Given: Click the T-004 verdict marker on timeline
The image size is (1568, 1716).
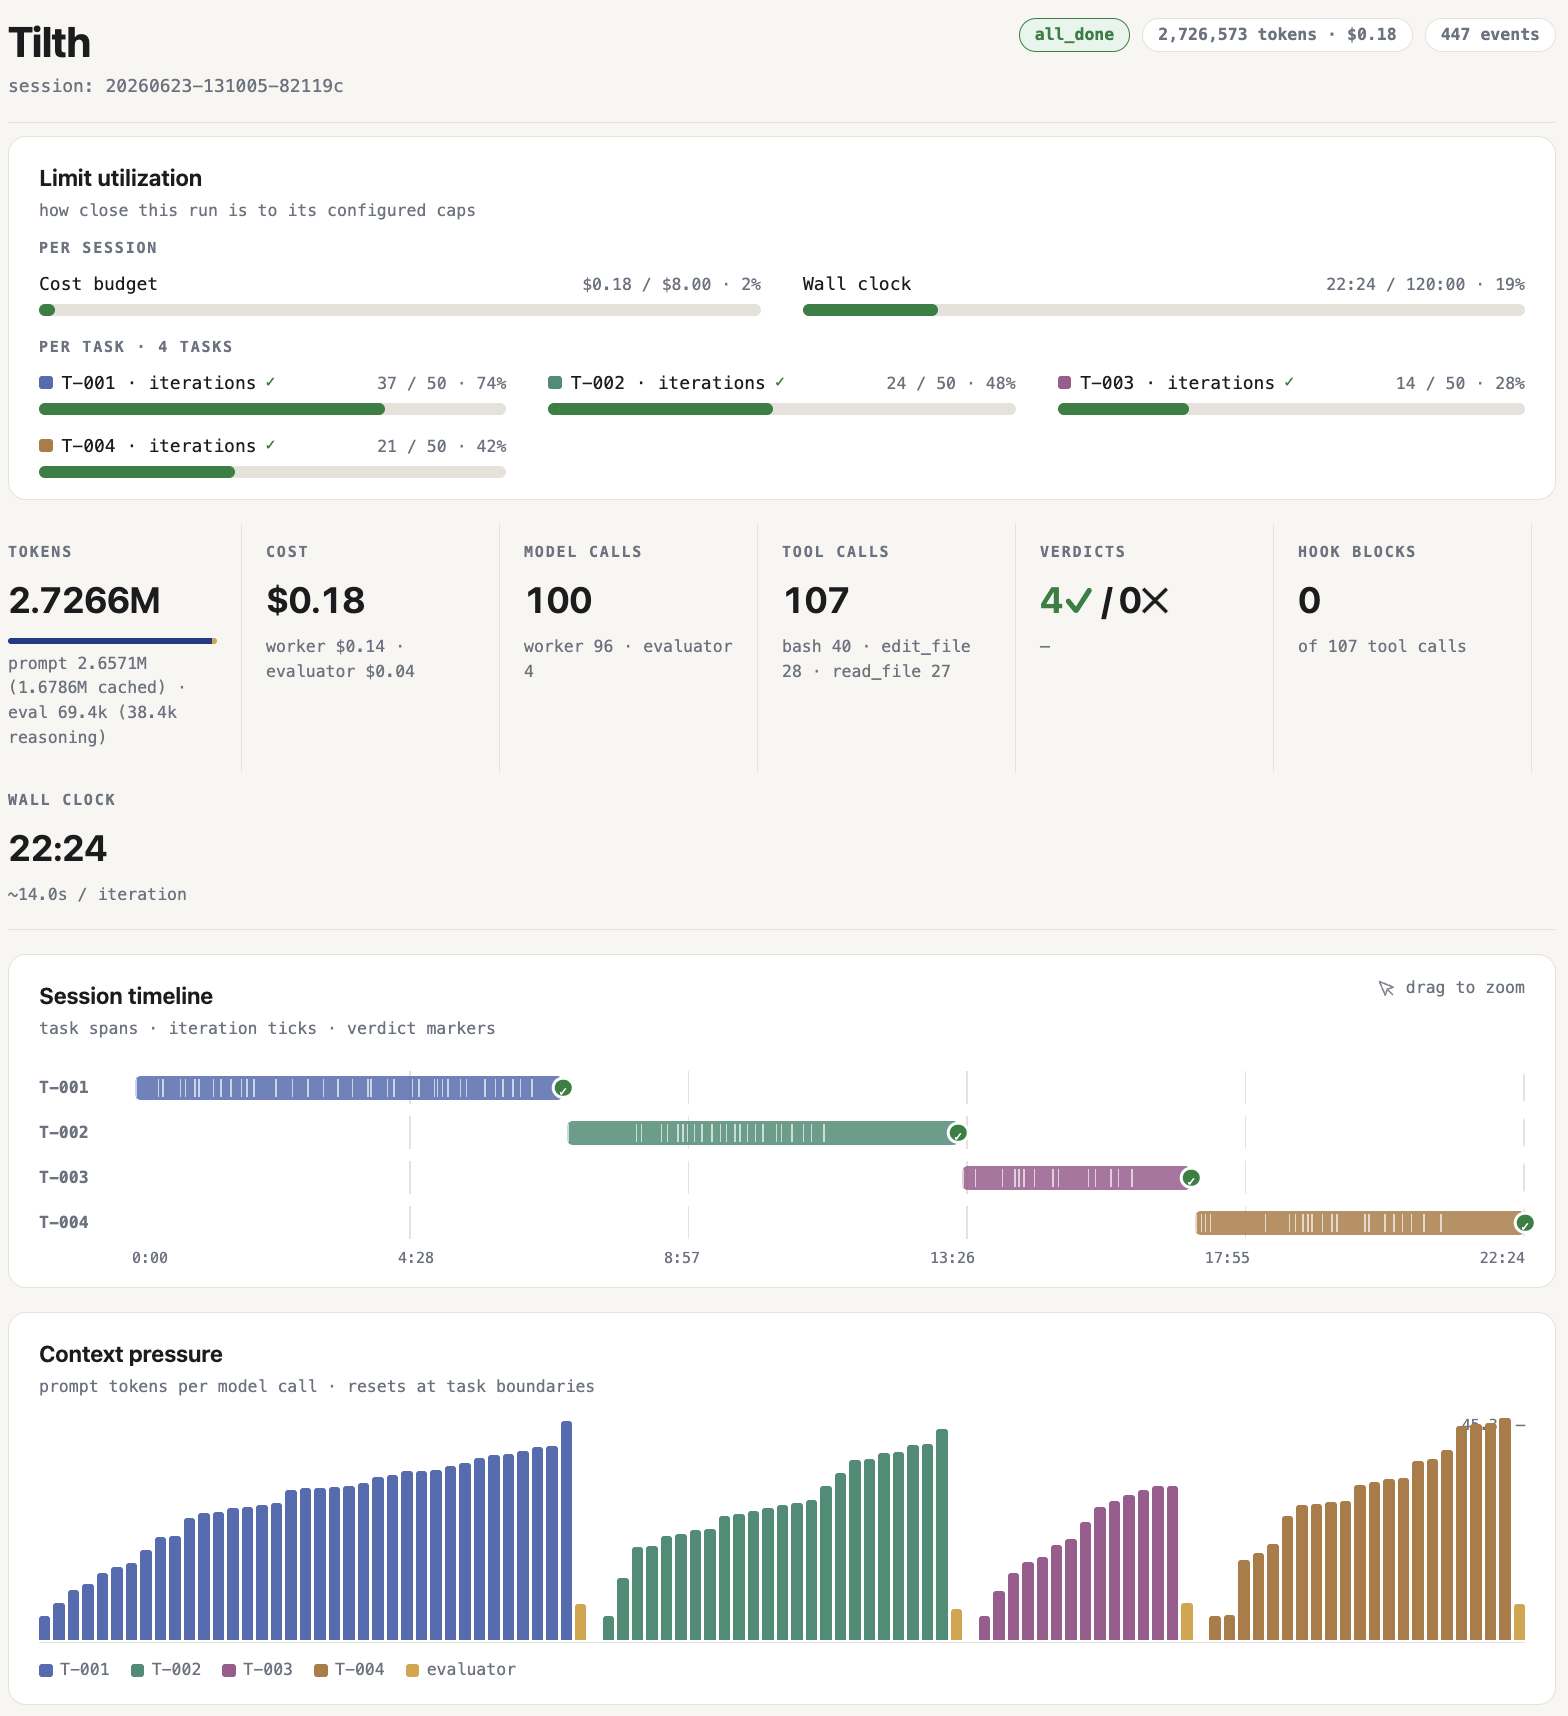Looking at the screenshot, I should [x=1525, y=1223].
